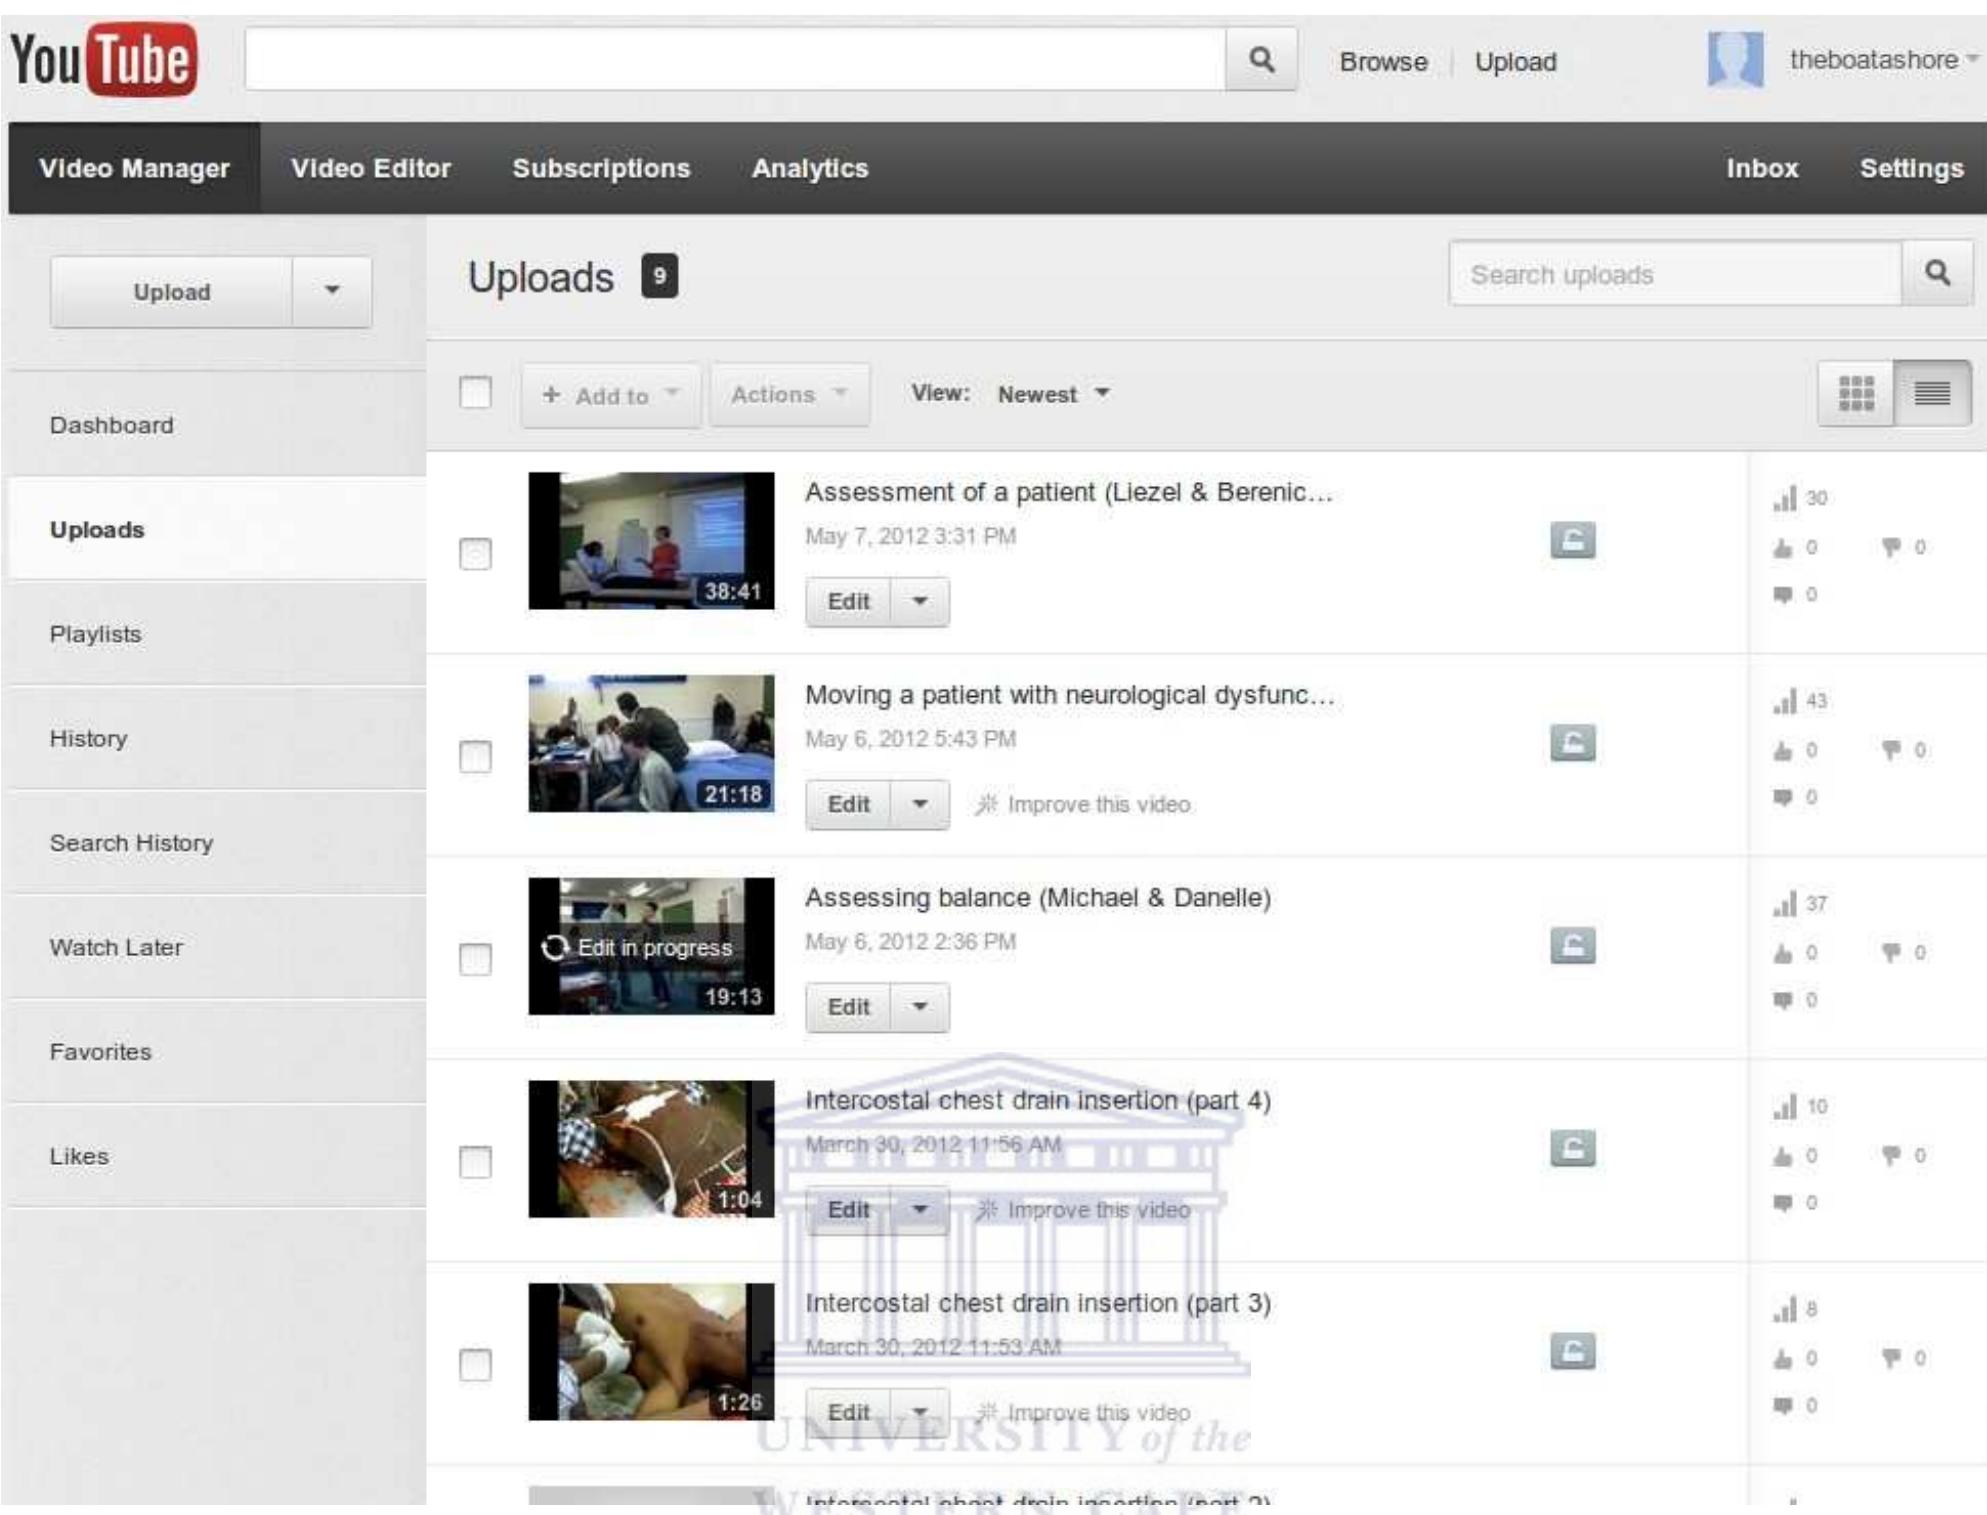
Task: Click privacy lock icon for Assessment of a patient
Action: point(1572,540)
